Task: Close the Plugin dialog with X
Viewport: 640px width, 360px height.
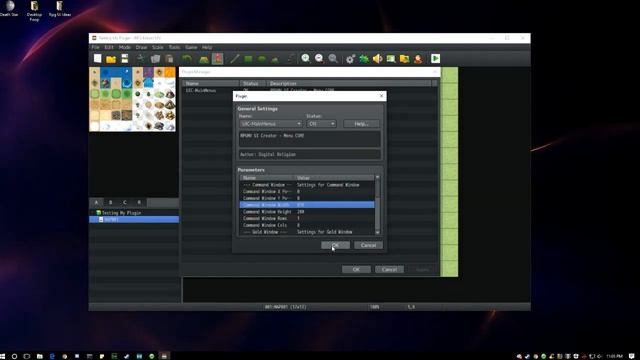Action: click(381, 96)
